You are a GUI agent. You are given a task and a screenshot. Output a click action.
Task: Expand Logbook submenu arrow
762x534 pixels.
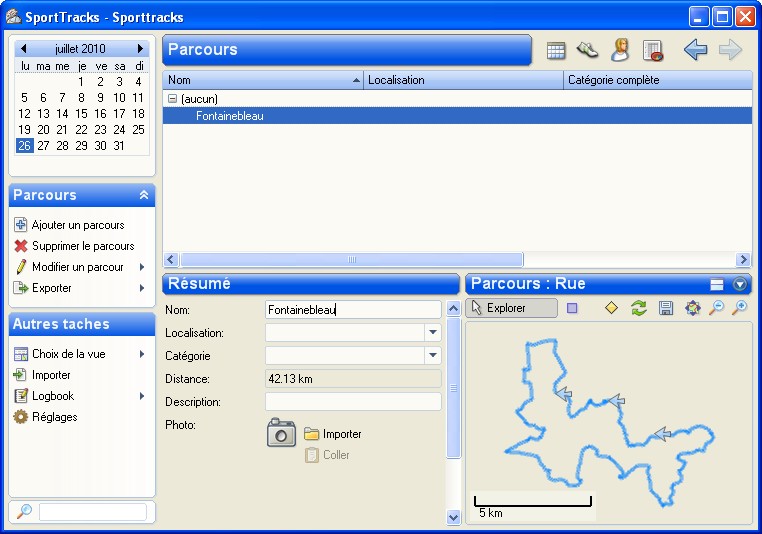coord(142,396)
